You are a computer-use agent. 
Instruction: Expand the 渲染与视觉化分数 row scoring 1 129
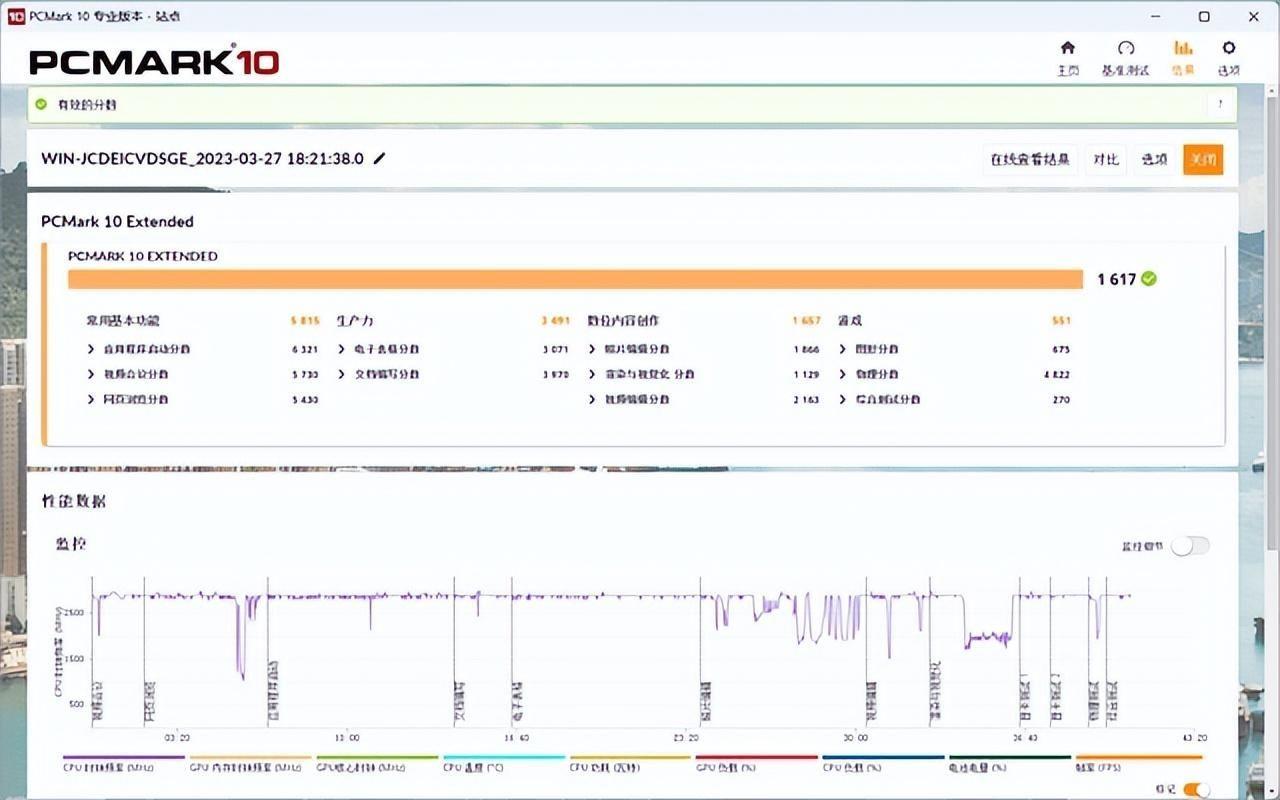click(705, 374)
